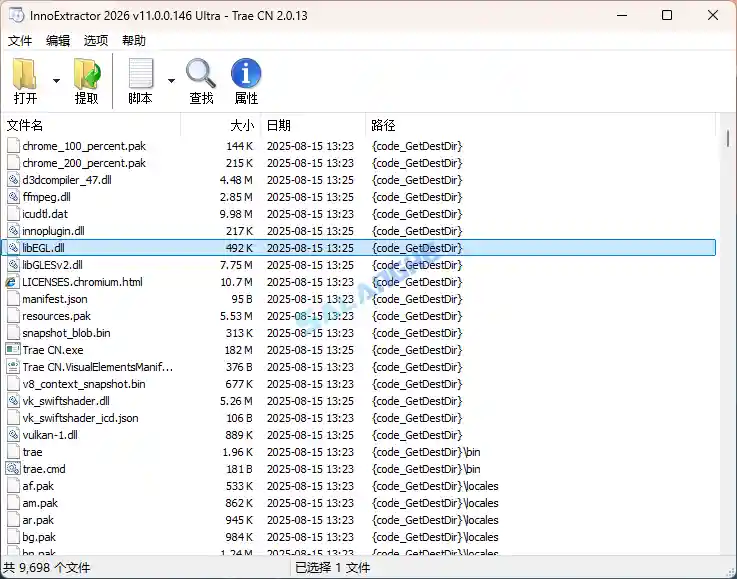Select the vulkan-1.dll file icon
Viewport: 737px width, 579px height.
[14, 435]
